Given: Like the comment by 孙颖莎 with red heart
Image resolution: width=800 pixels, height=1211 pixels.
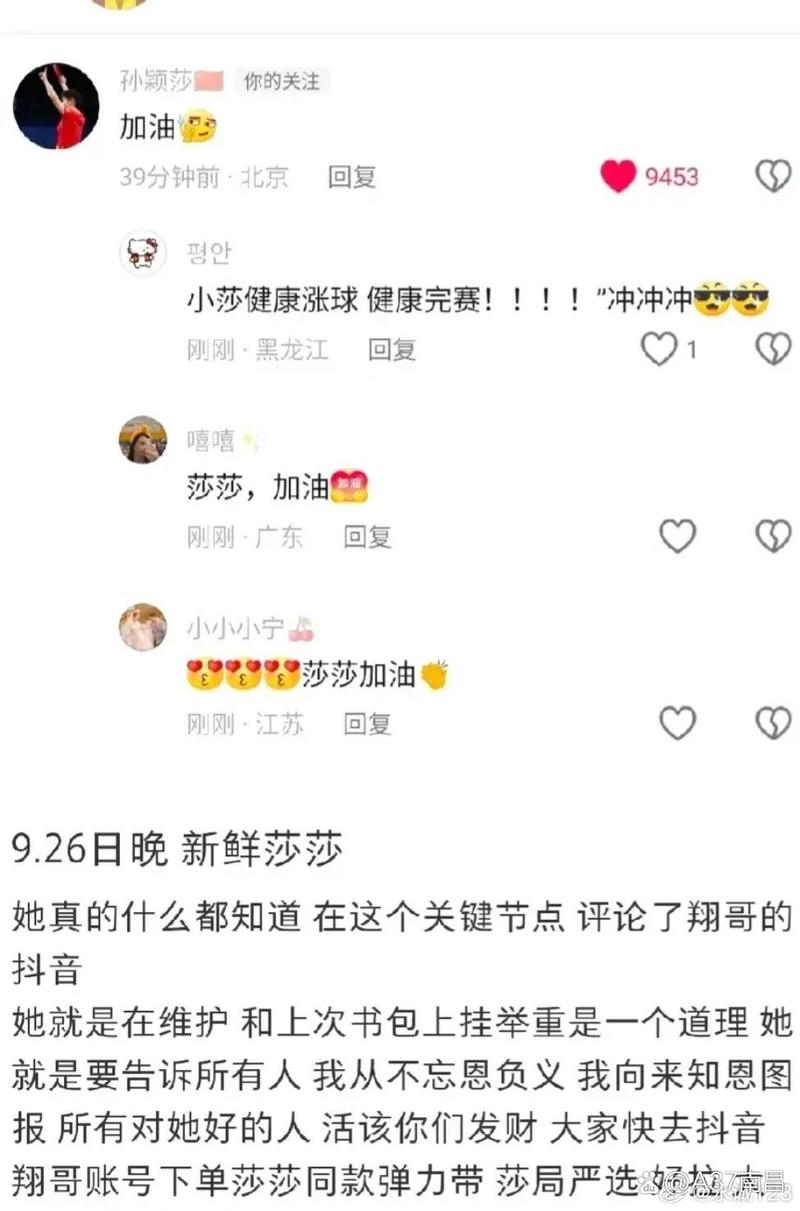Looking at the screenshot, I should pos(619,176).
